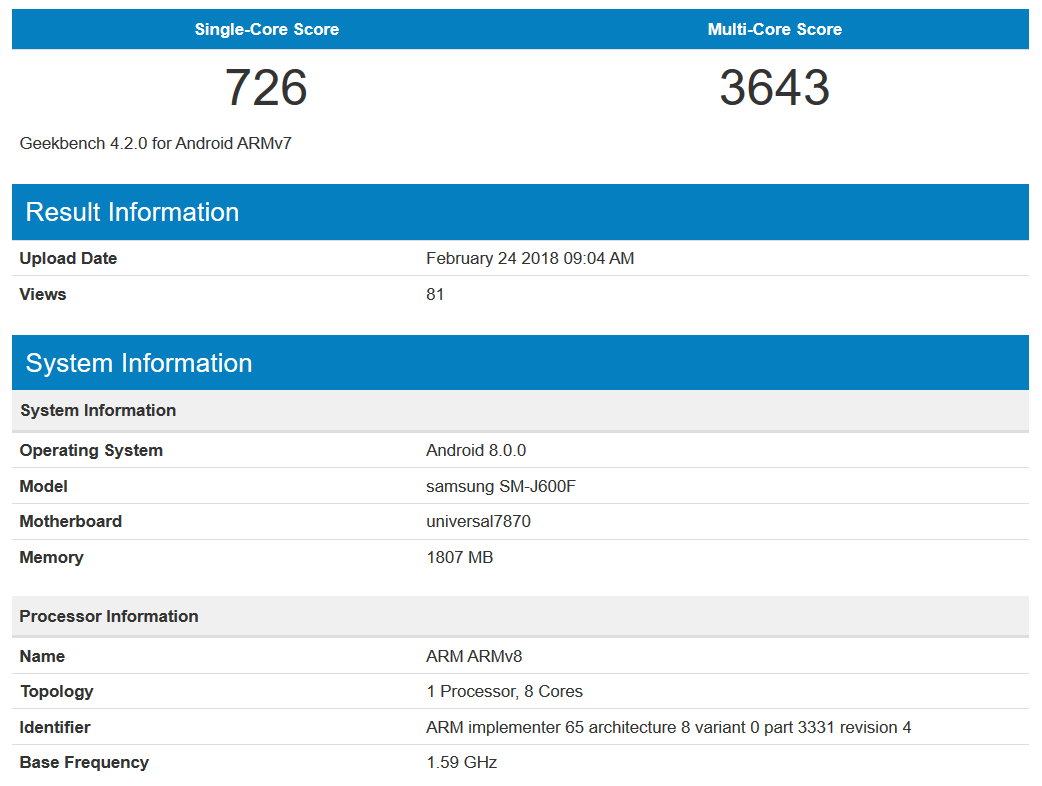Click the 1 Processor, 8 Cores topology value
This screenshot has width=1042, height=786.
coord(504,691)
